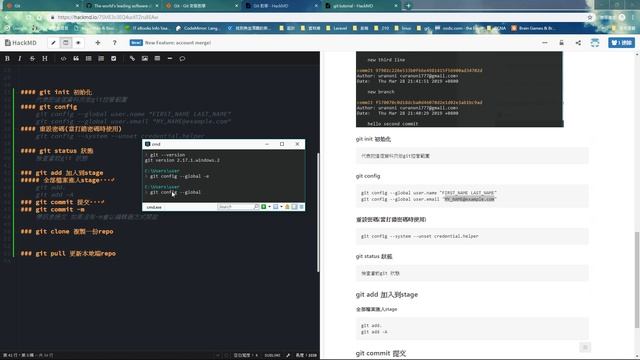Insert code block with the code icon
Screen dimensions: 640x360
click(x=63, y=59)
